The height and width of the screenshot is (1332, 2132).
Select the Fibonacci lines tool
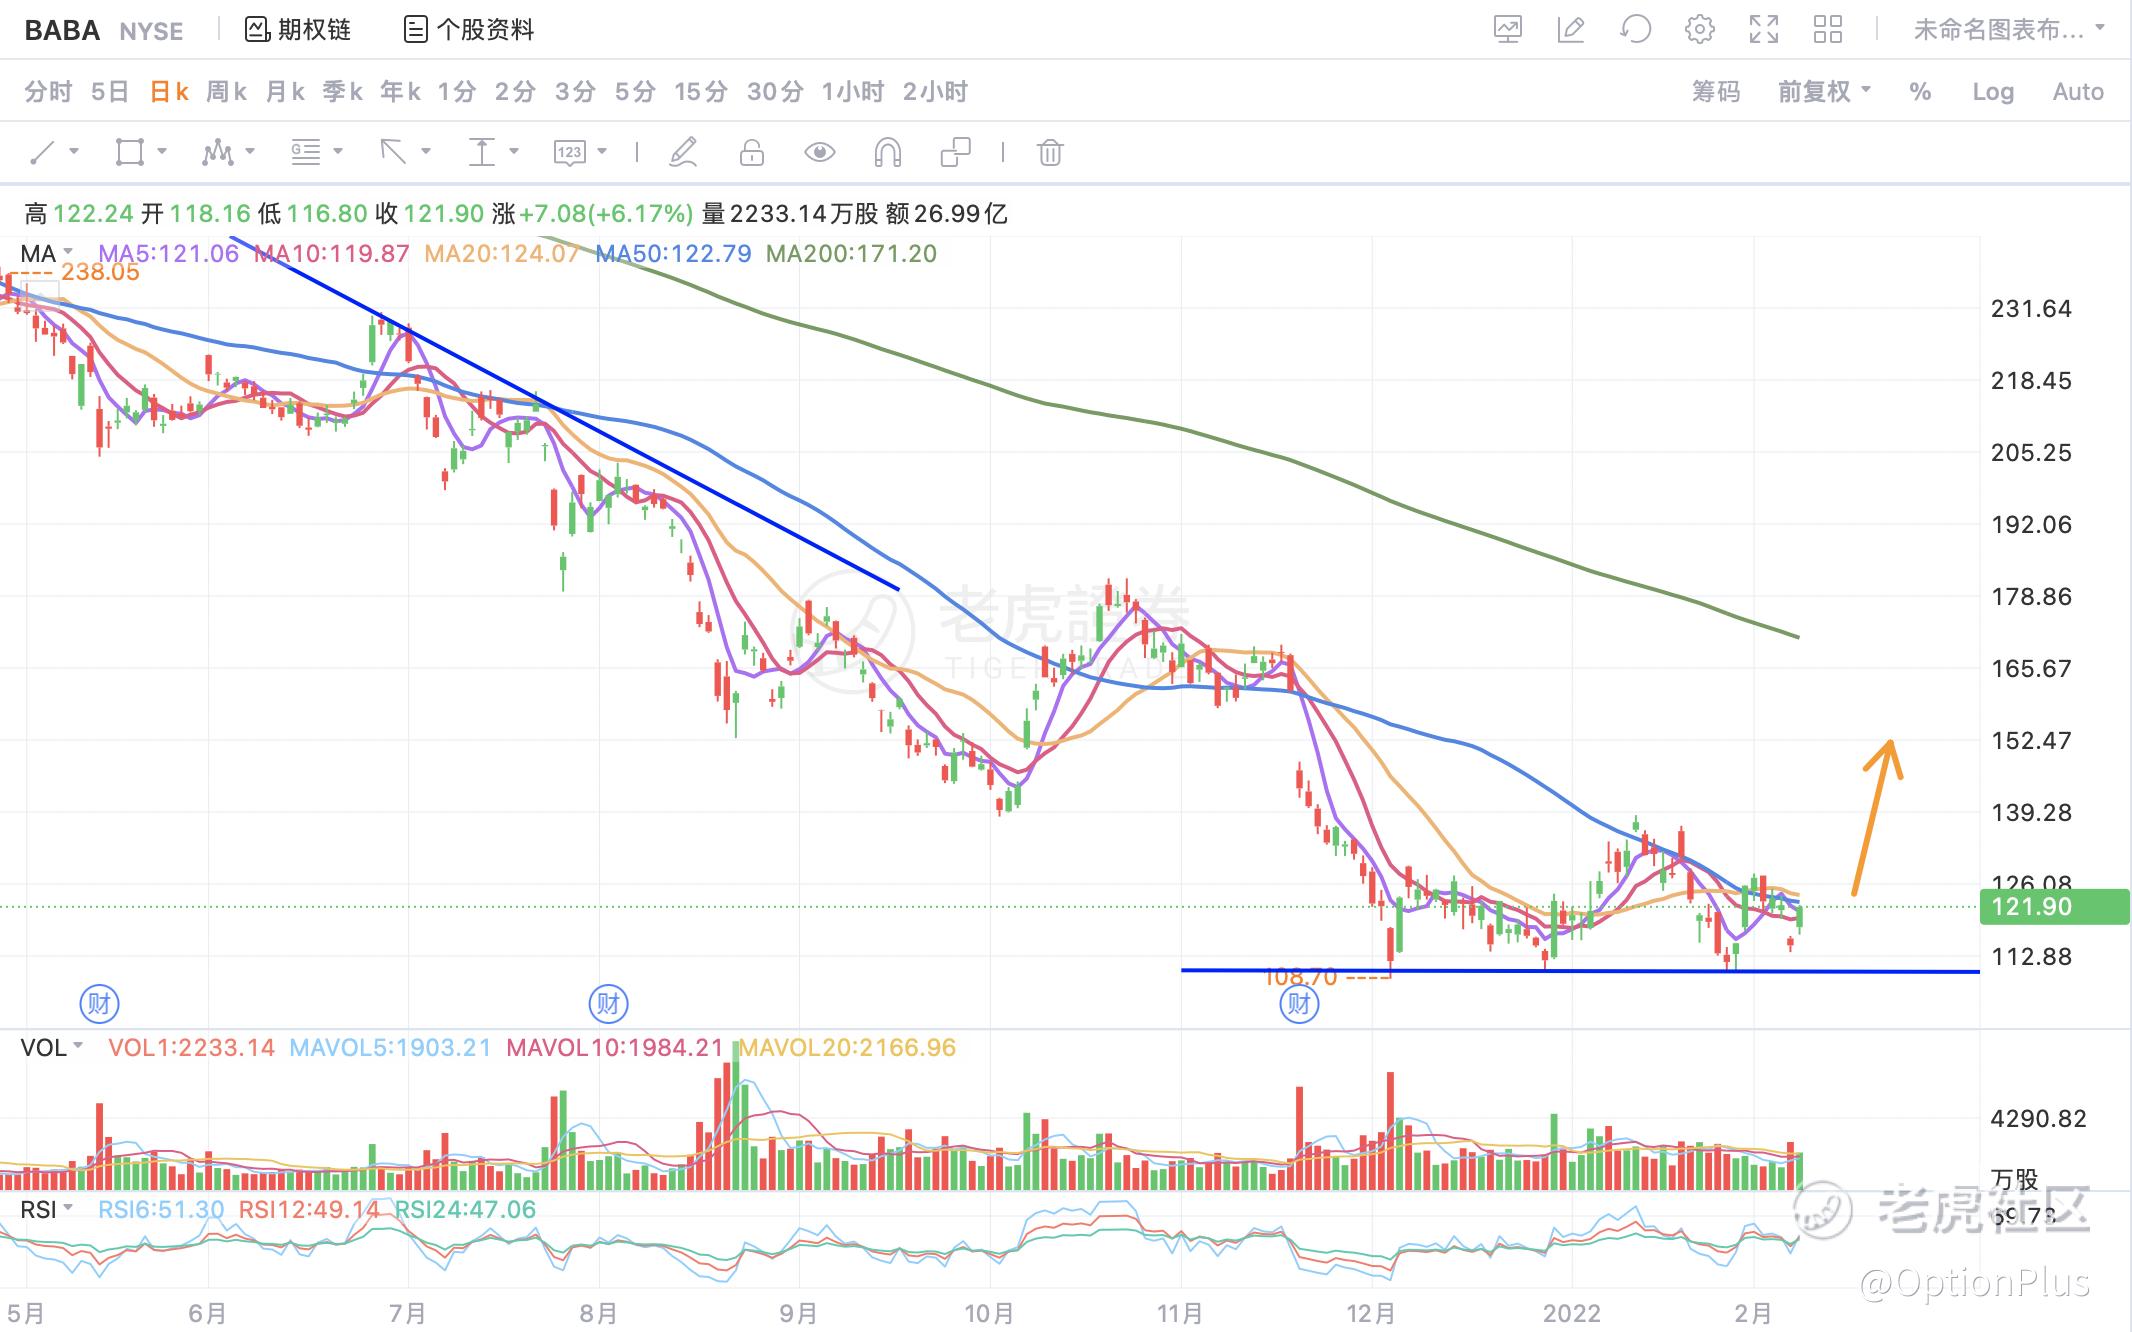pyautogui.click(x=305, y=152)
